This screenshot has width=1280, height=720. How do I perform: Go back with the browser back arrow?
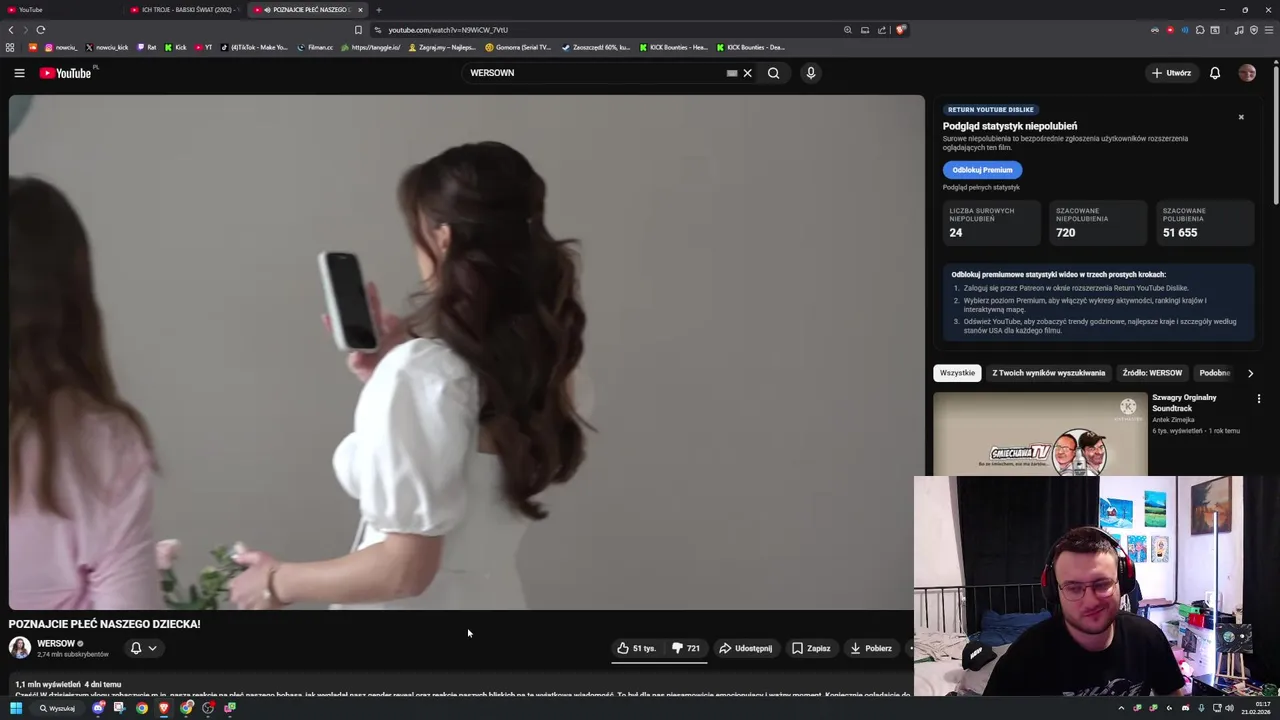click(11, 30)
